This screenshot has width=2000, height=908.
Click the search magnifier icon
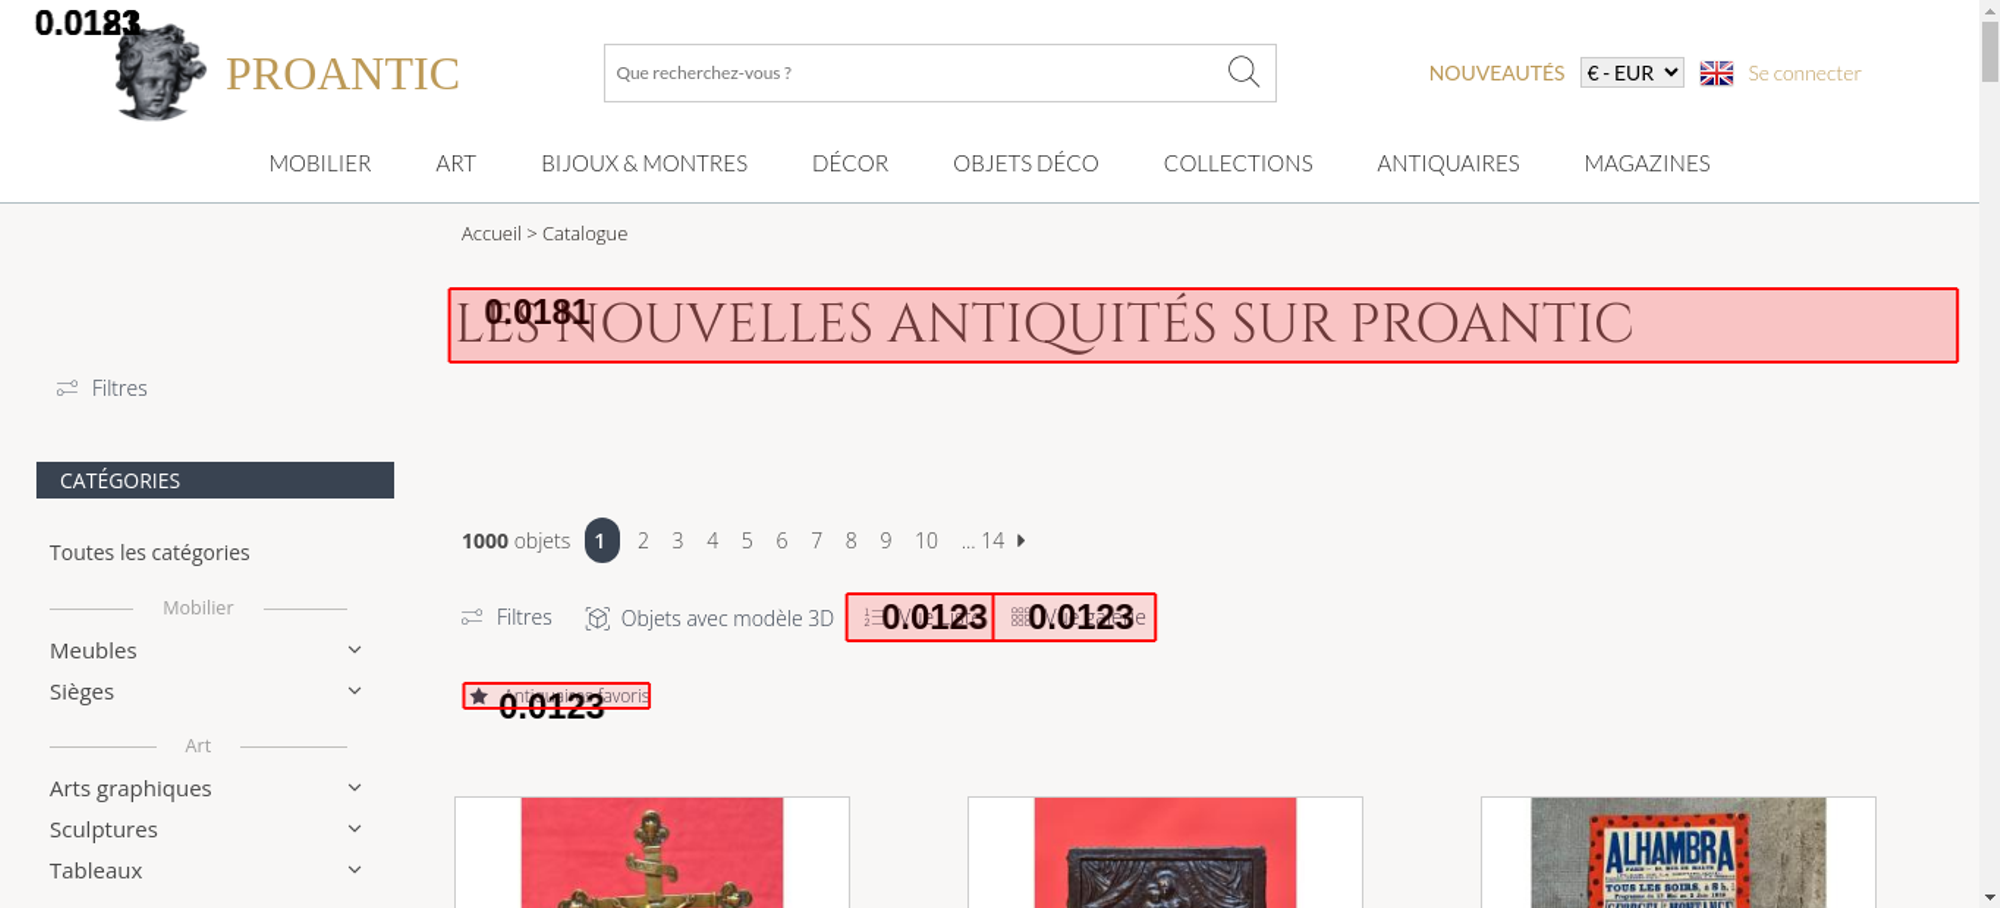point(1243,72)
